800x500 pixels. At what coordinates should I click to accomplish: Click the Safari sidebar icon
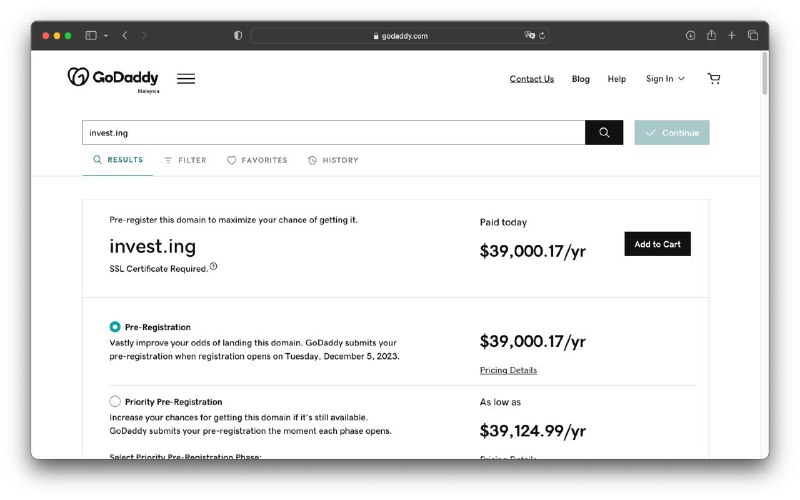tap(91, 35)
